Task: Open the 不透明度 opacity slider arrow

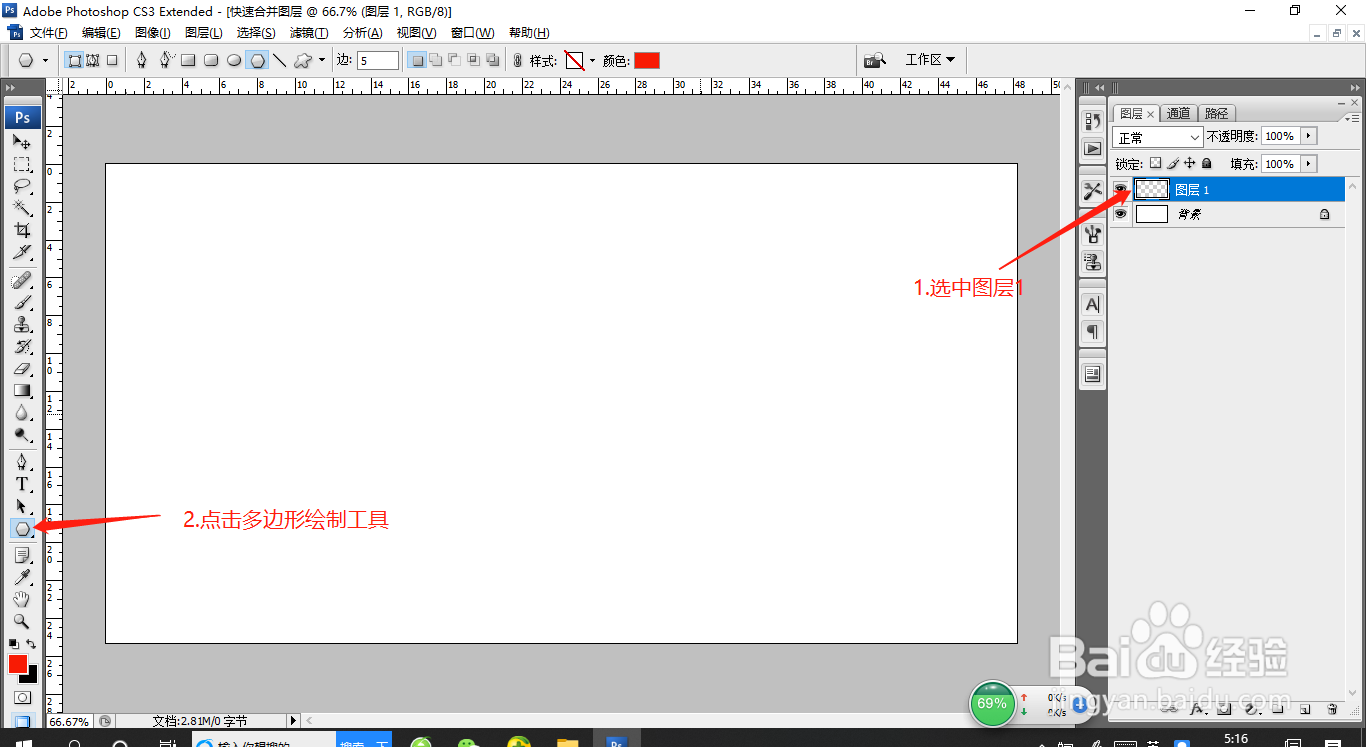Action: click(x=1309, y=136)
